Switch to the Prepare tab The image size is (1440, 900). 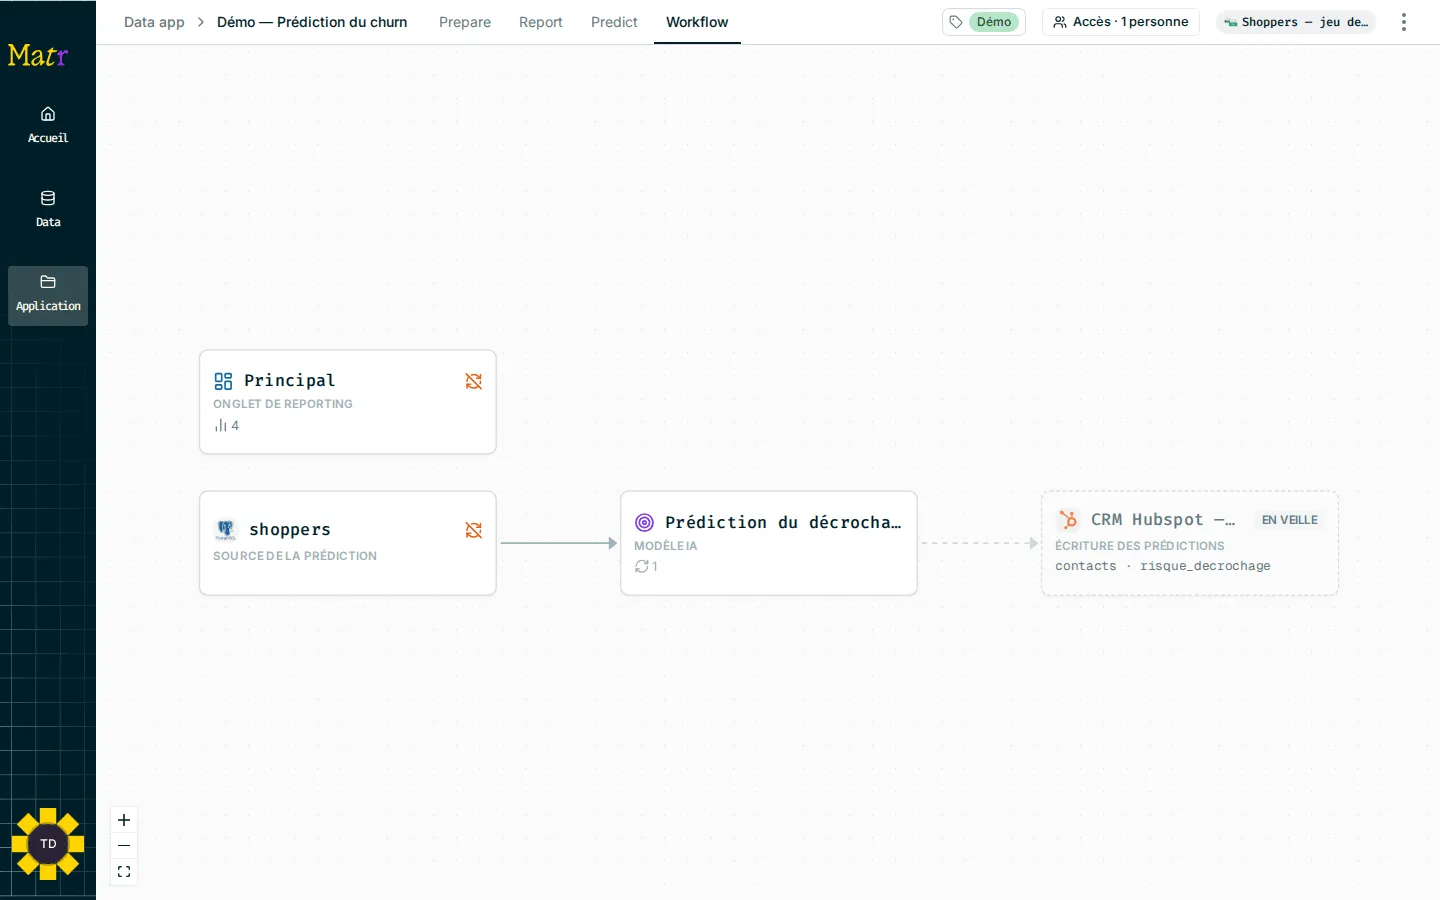click(x=465, y=22)
